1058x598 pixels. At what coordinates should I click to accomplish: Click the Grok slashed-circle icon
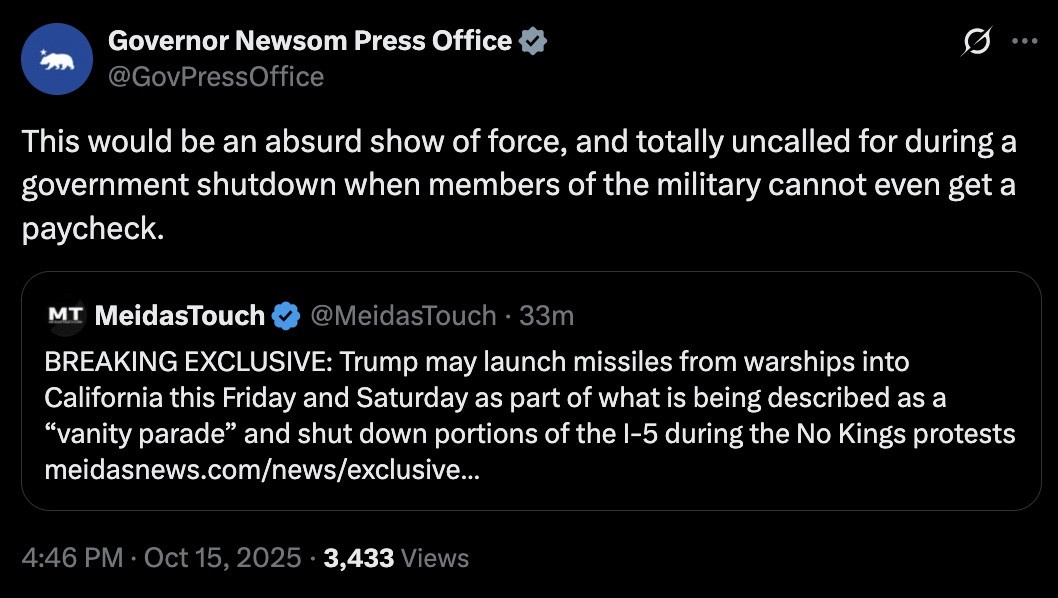coord(976,42)
